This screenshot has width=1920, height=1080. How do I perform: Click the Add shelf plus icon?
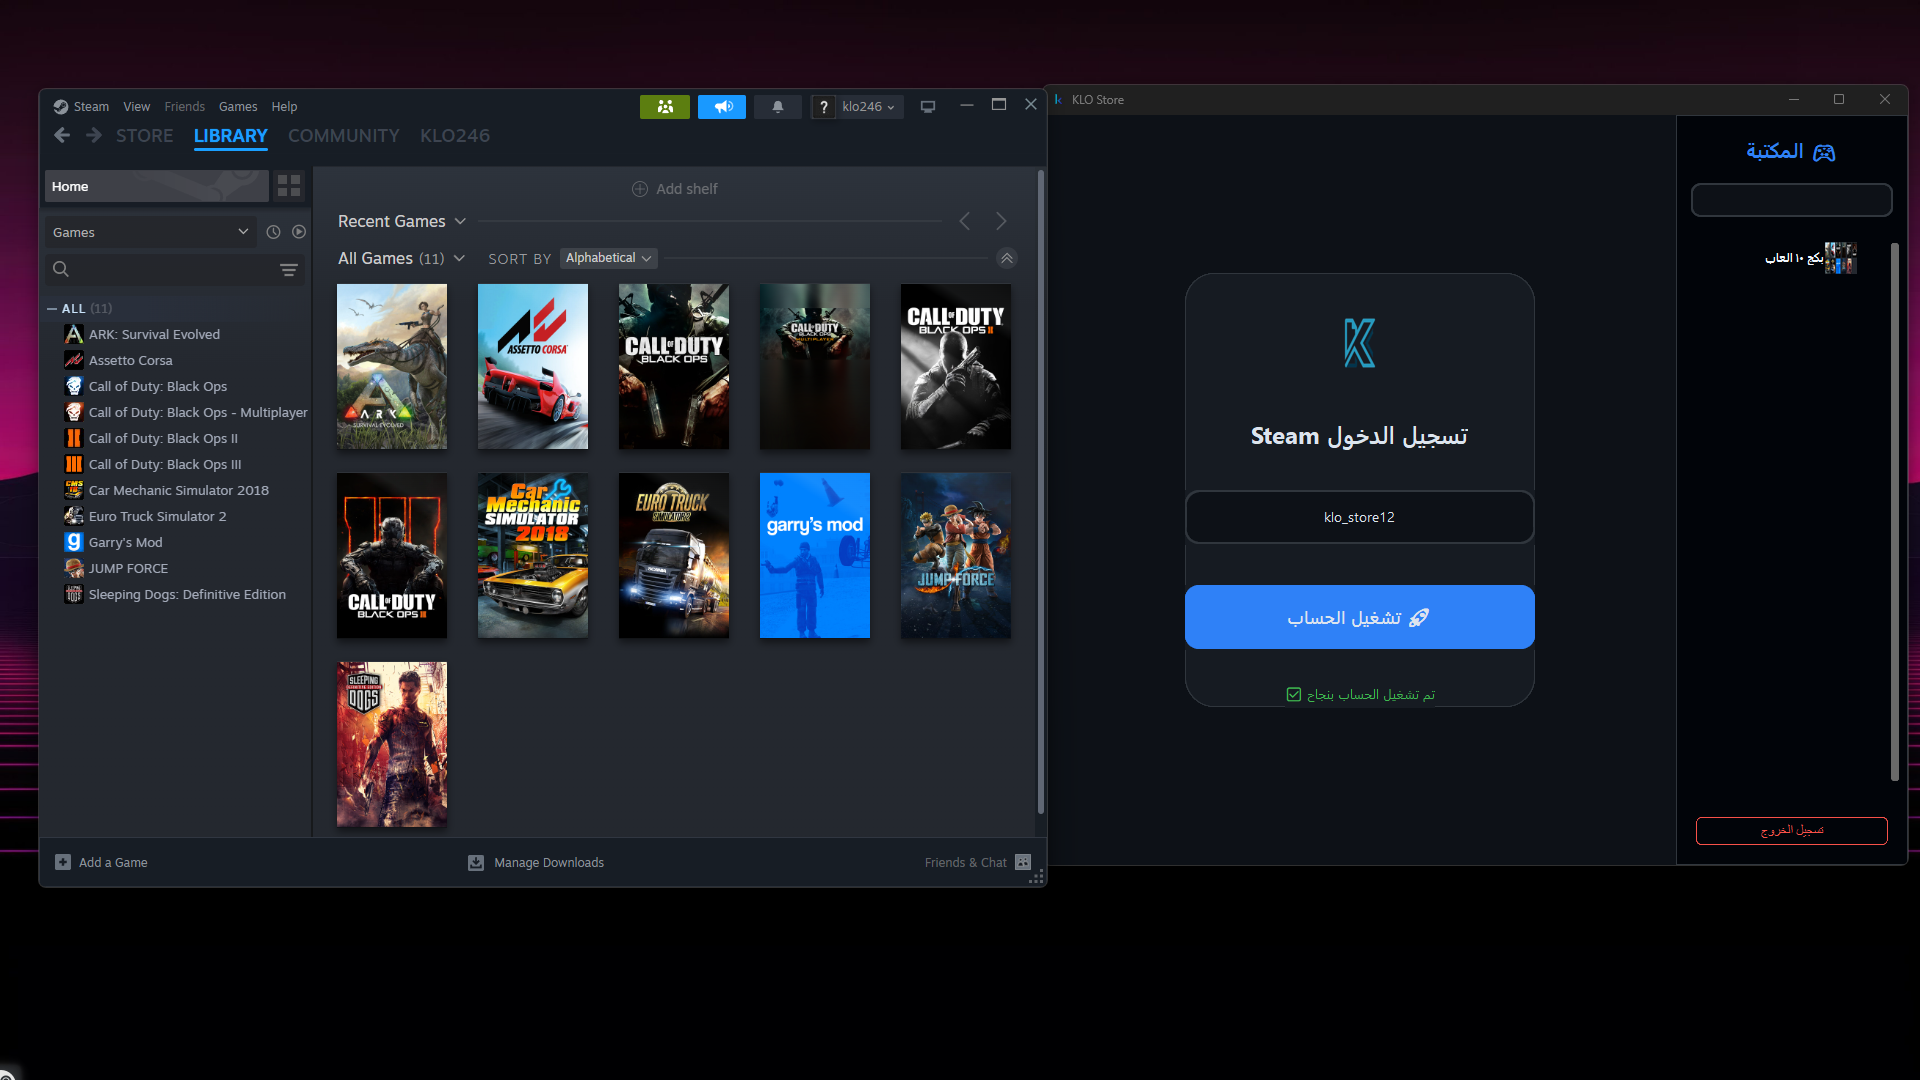(x=640, y=189)
